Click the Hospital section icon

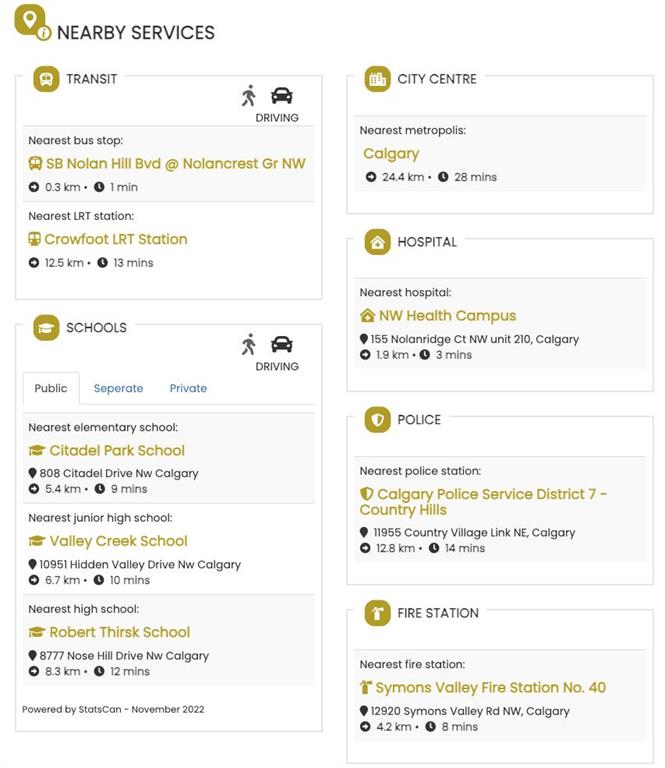377,242
